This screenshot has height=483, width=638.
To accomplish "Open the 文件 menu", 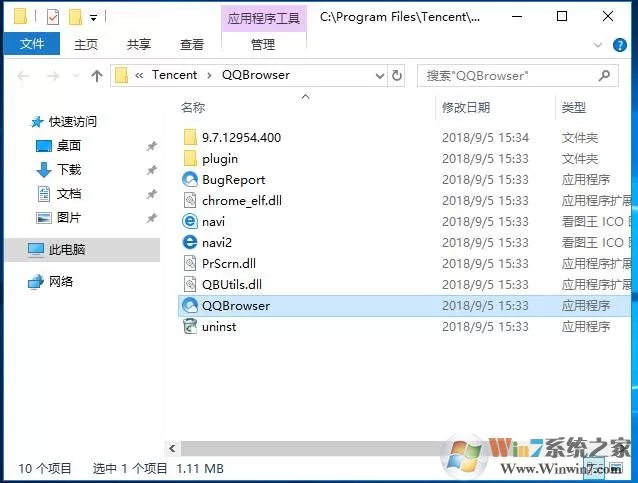I will coord(32,44).
